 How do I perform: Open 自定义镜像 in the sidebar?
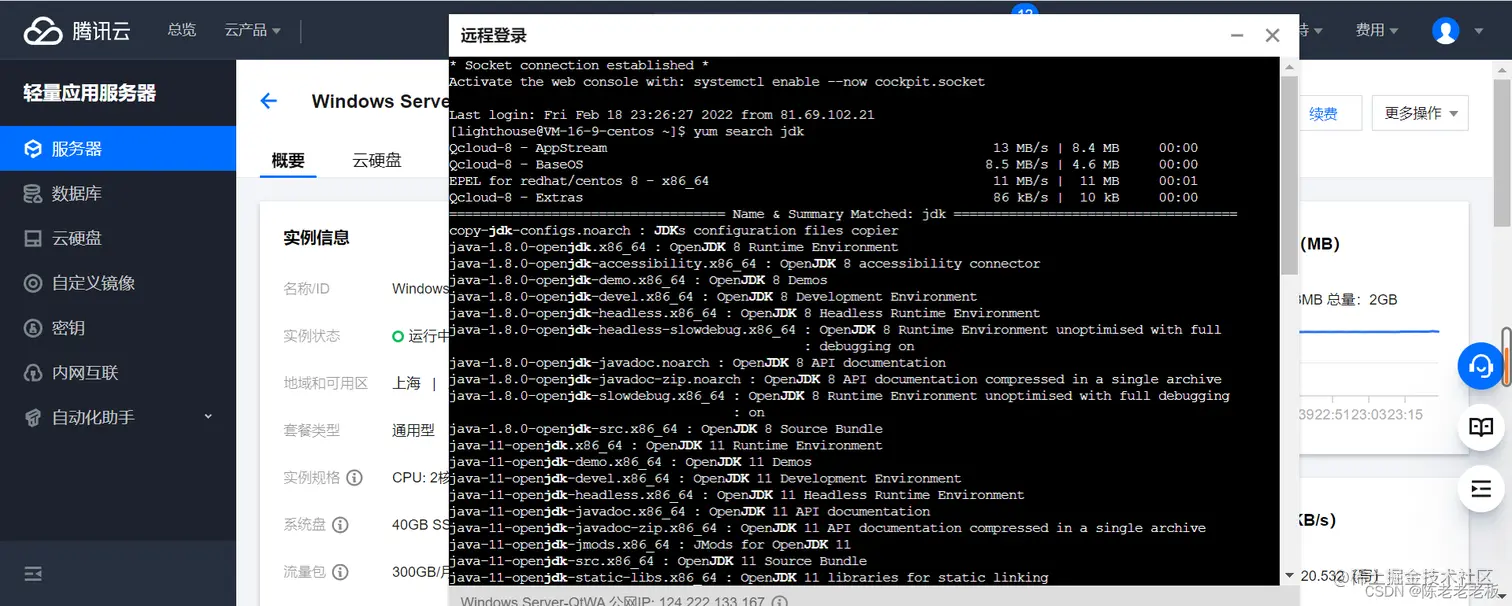click(x=118, y=283)
